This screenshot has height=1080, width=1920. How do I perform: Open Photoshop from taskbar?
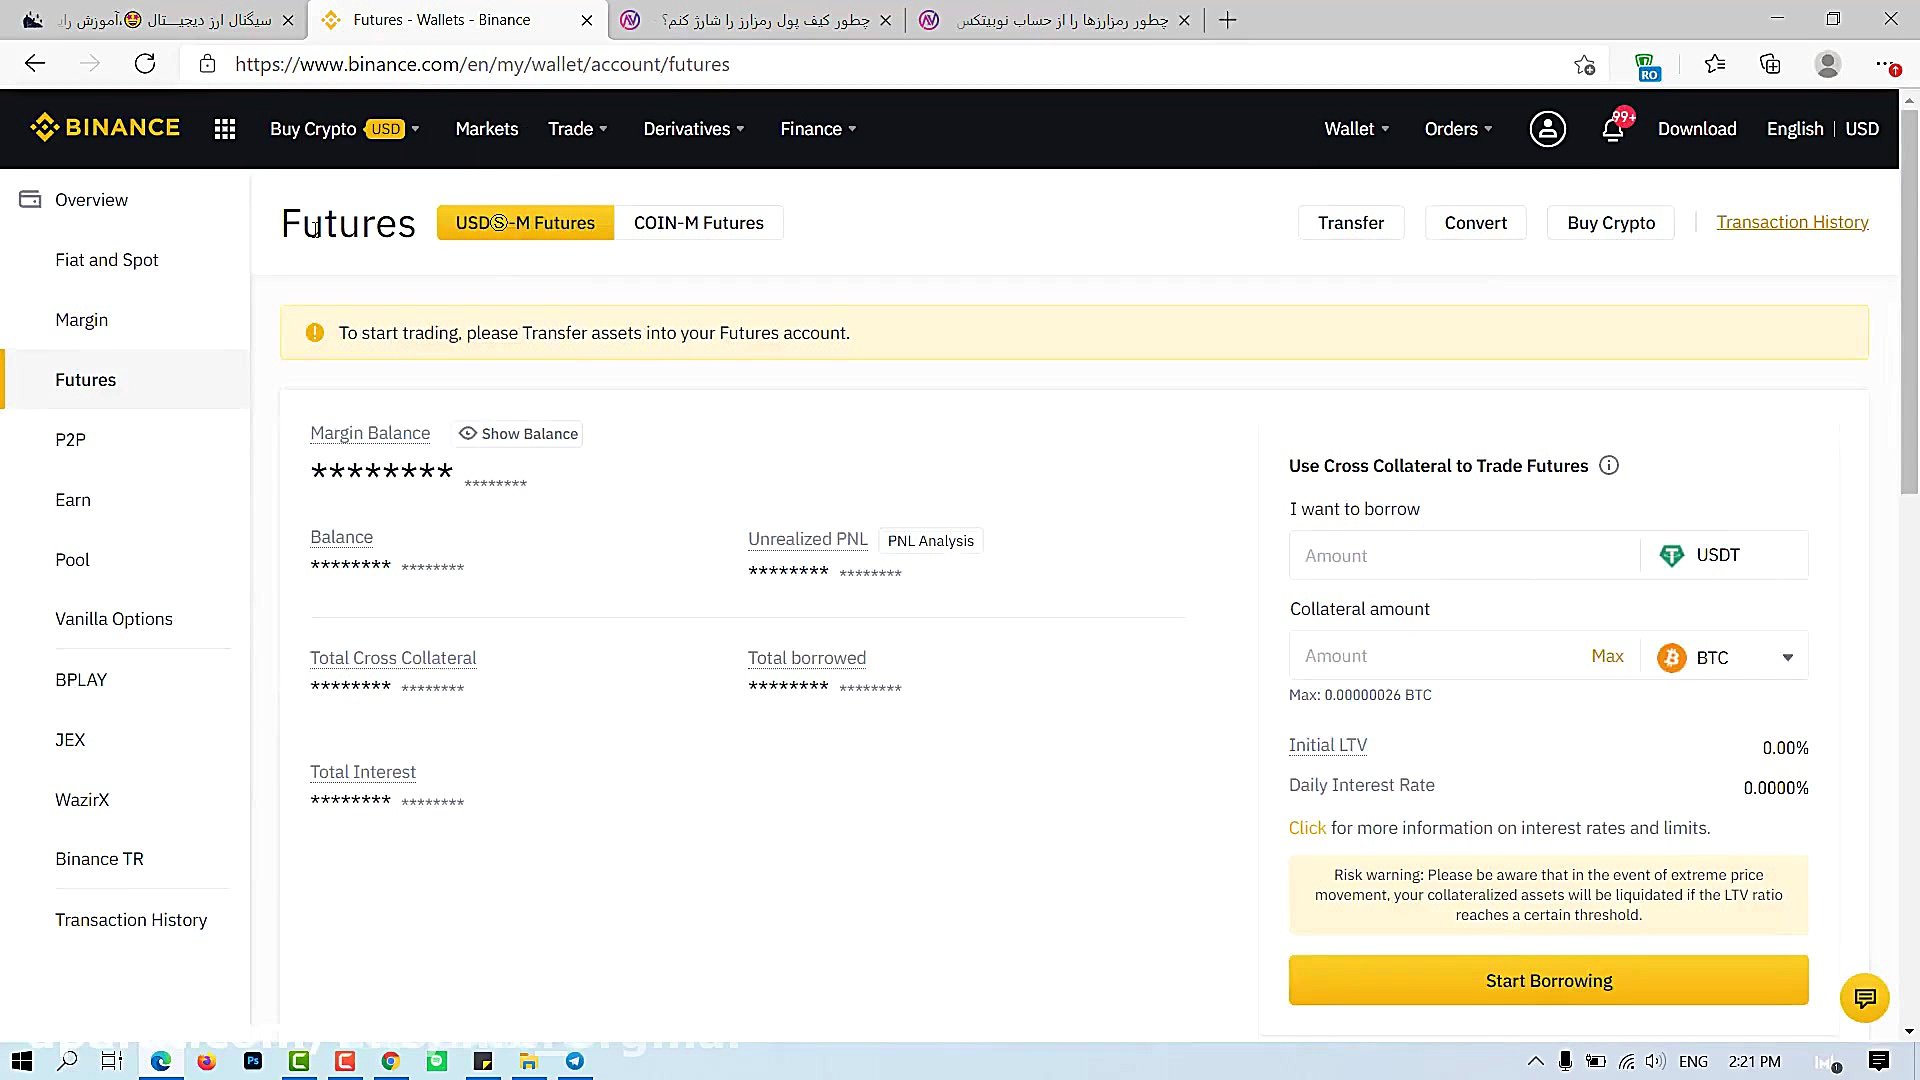pos(253,1061)
